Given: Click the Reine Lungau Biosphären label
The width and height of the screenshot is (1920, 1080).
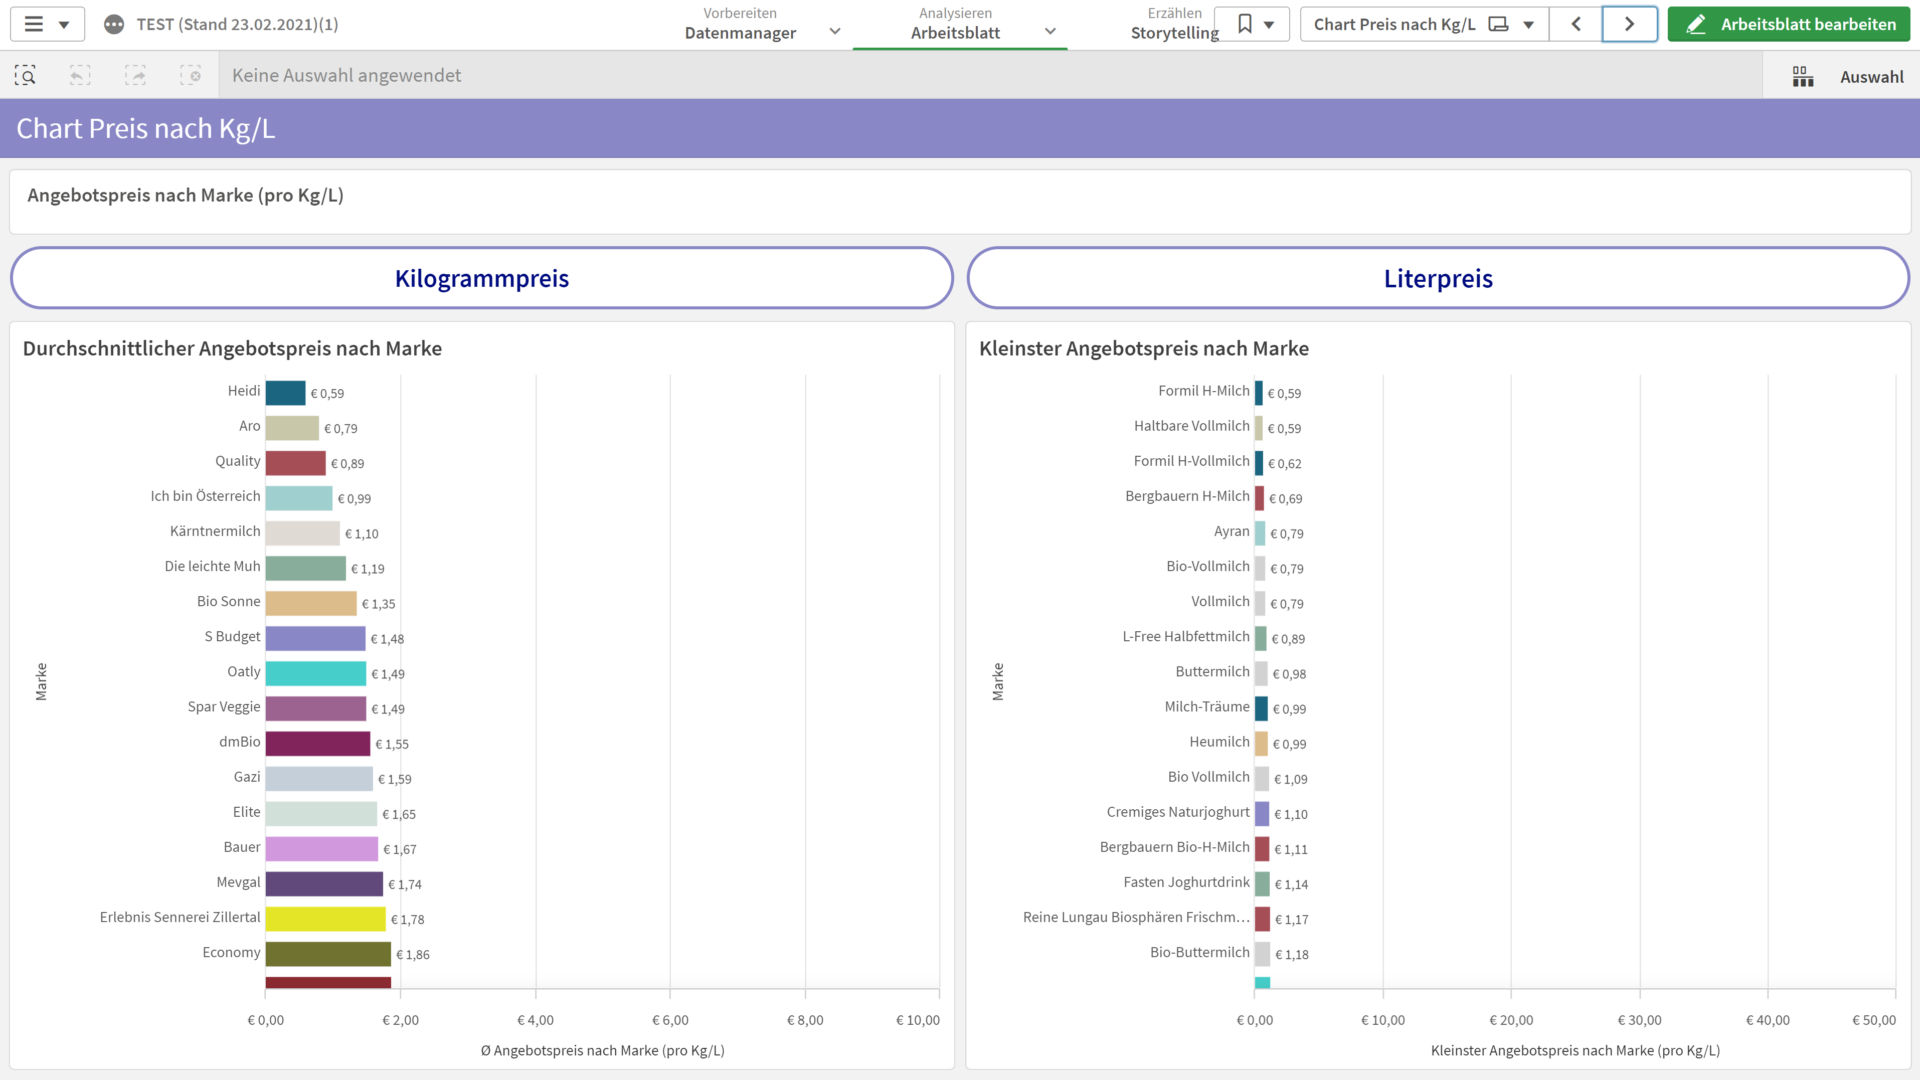Looking at the screenshot, I should [x=1136, y=917].
